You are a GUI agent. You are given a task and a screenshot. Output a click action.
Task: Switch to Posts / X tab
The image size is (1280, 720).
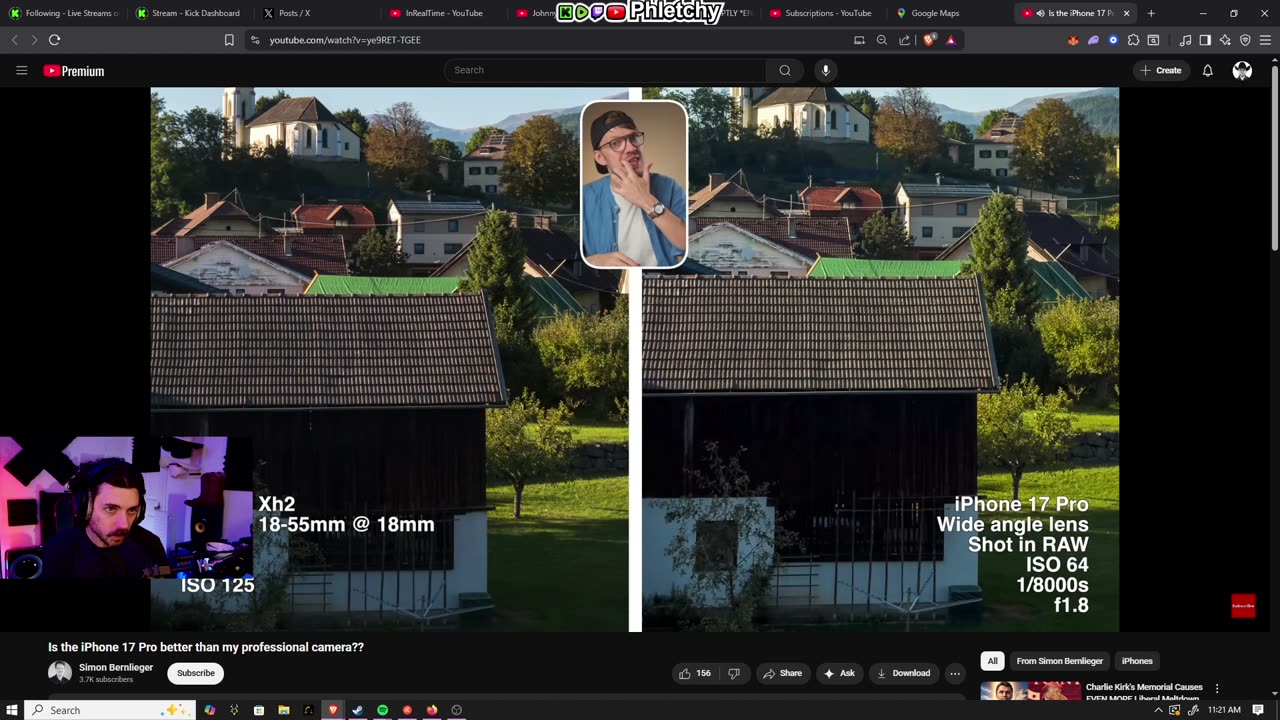pyautogui.click(x=315, y=13)
